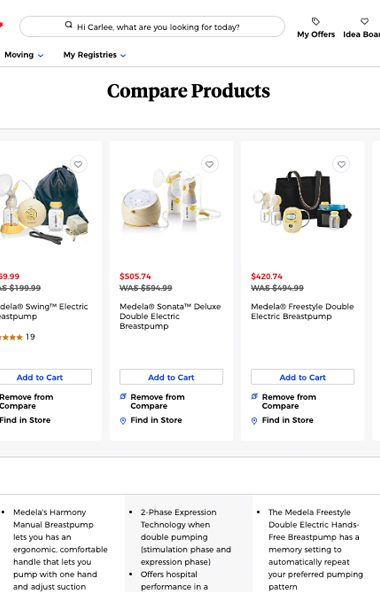Add Medela Freestyle Double to cart

(302, 377)
